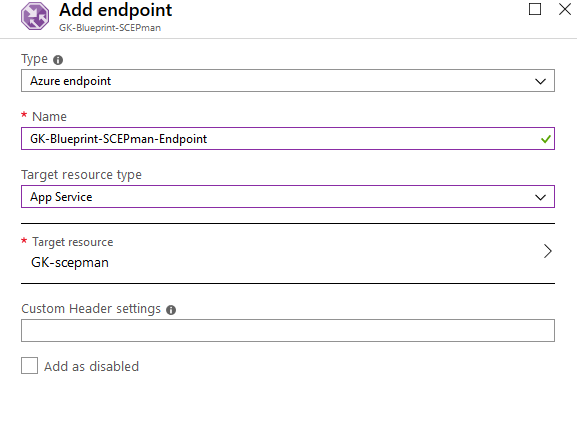Screen dimensions: 577x432
Task: Click into the Name input field
Action: click(x=288, y=138)
